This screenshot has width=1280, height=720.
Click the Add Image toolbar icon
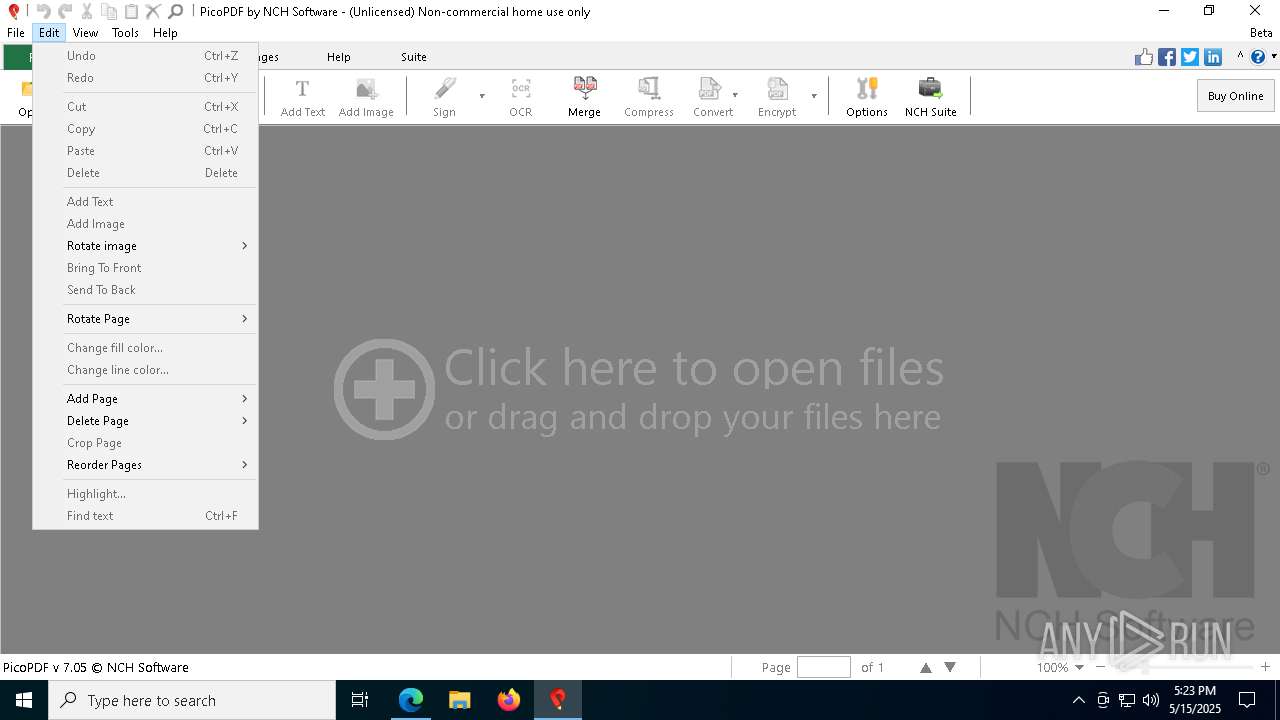coord(366,97)
